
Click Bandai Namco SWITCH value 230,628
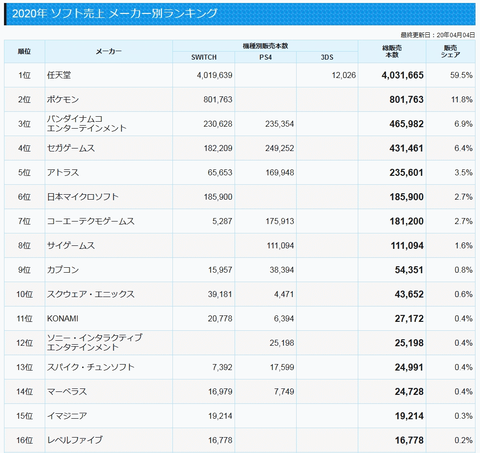tap(218, 124)
